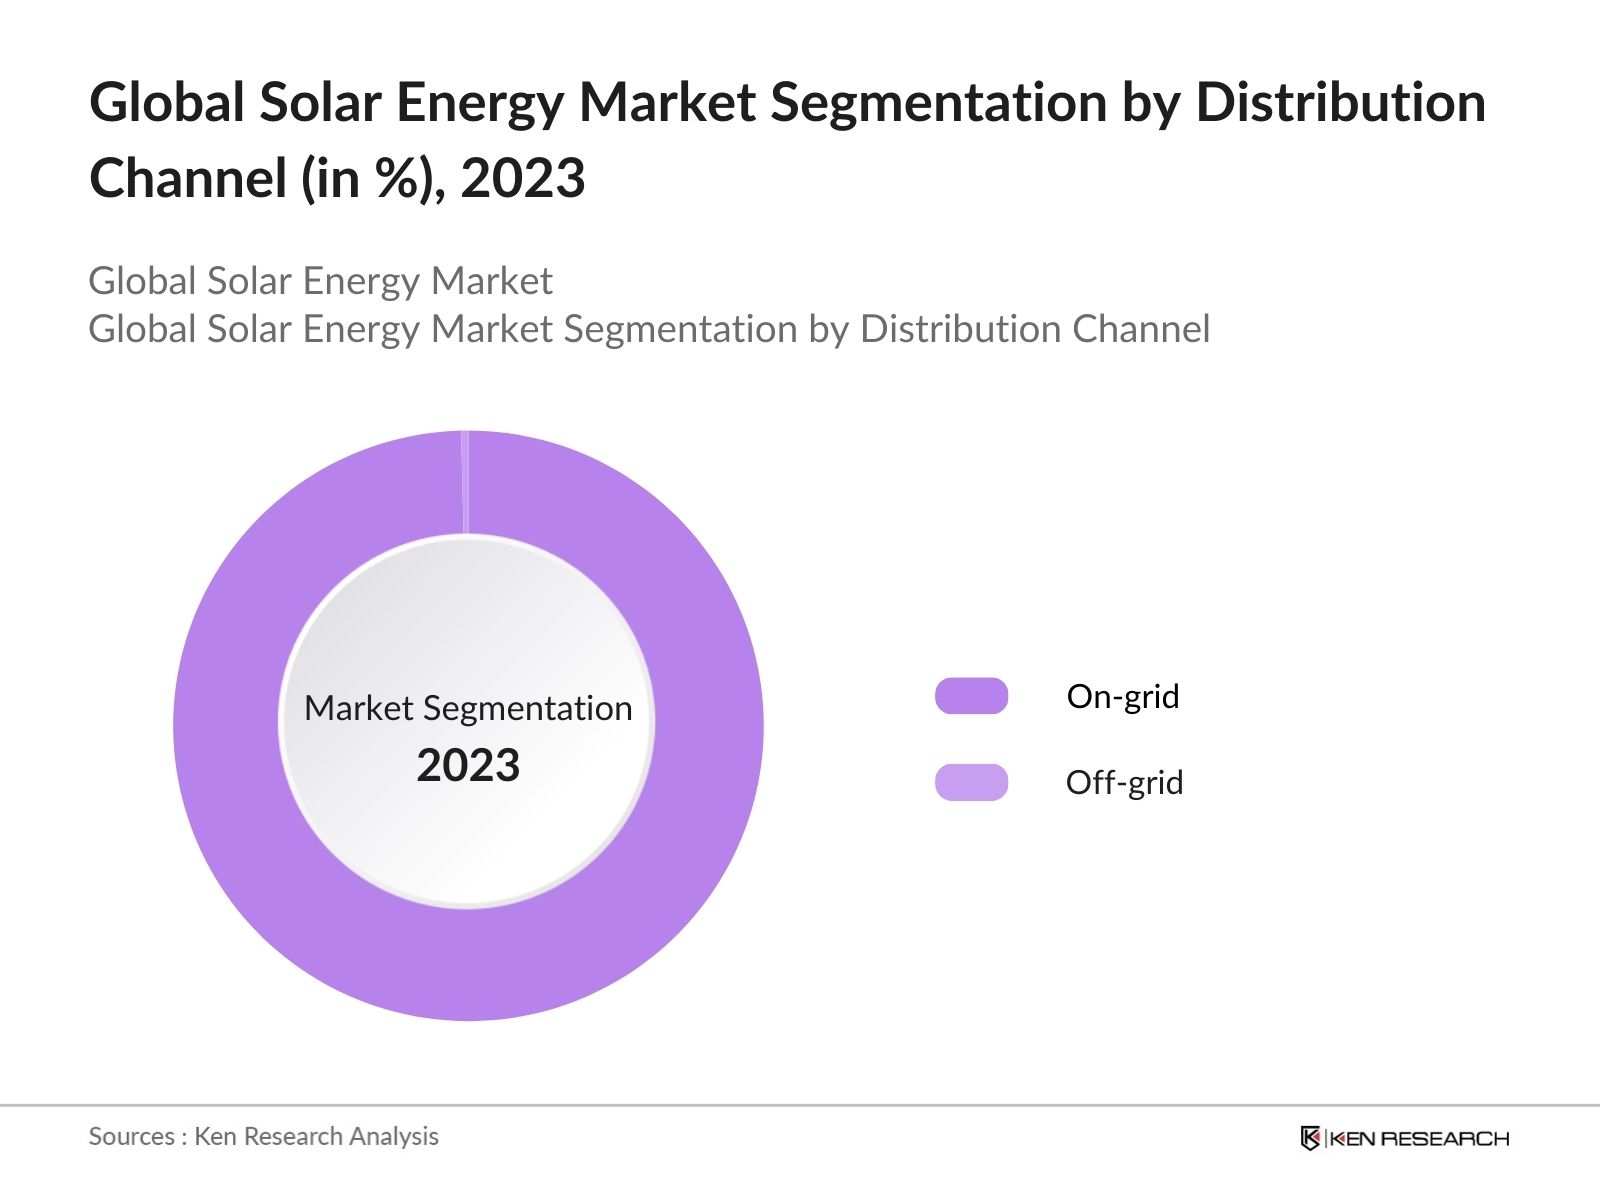Select the Off-grid legend label
1600x1200 pixels.
[1124, 782]
